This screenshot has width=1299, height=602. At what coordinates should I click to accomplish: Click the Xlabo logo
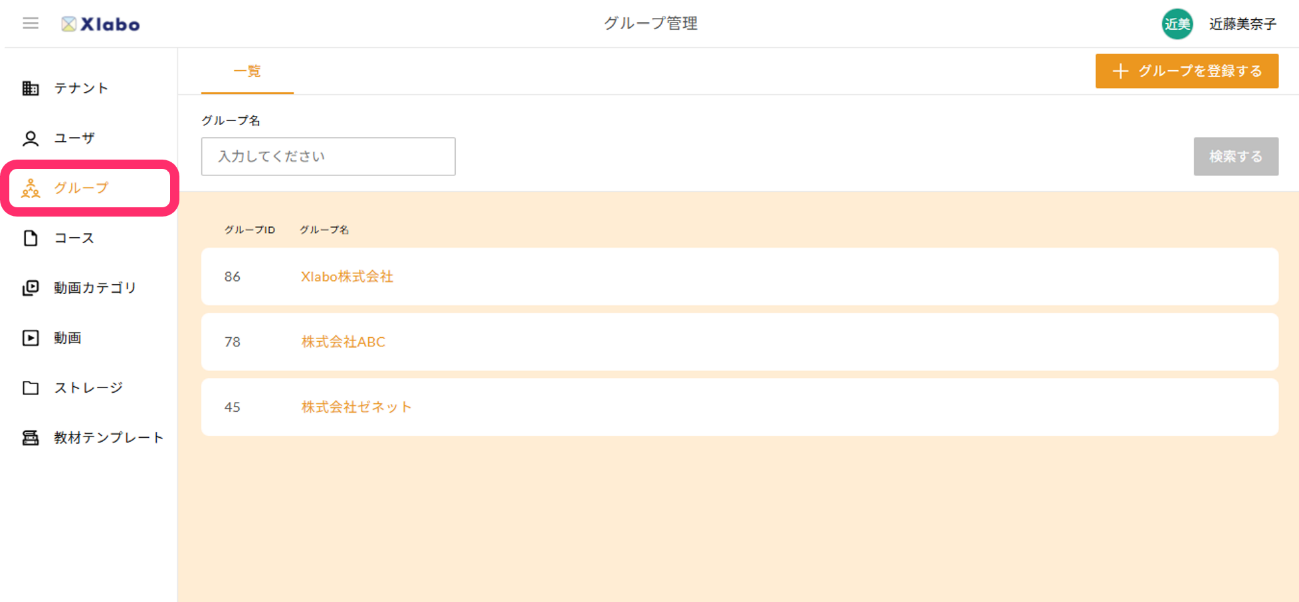point(100,24)
